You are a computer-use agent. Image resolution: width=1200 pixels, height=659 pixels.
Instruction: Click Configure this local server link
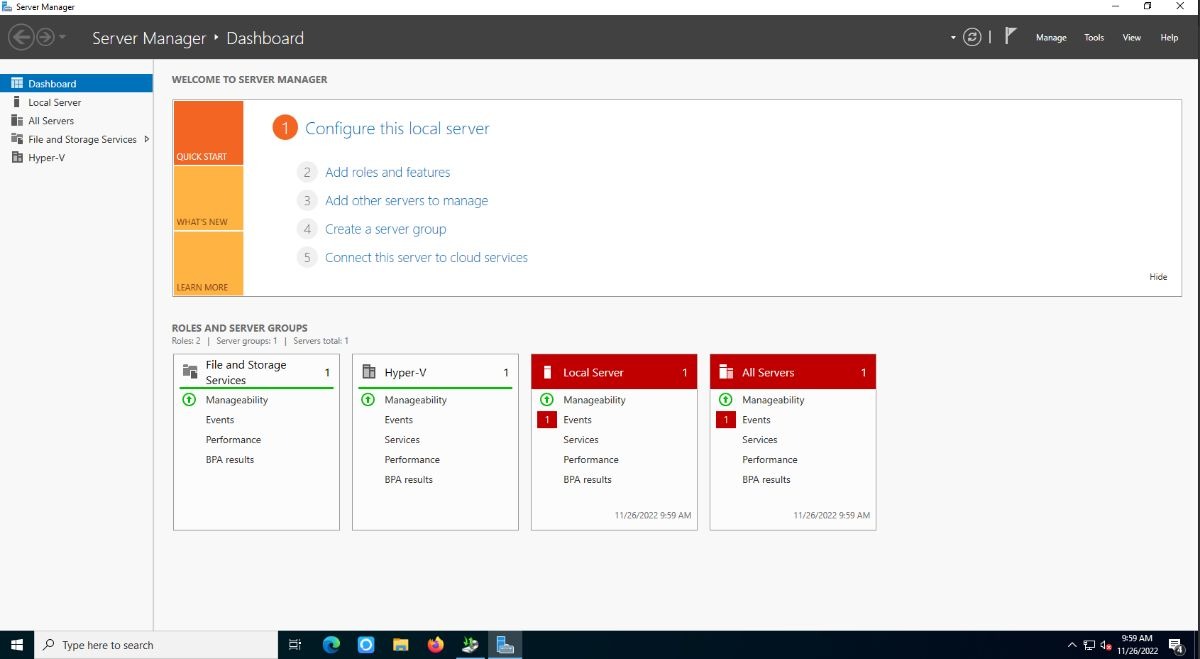click(397, 128)
